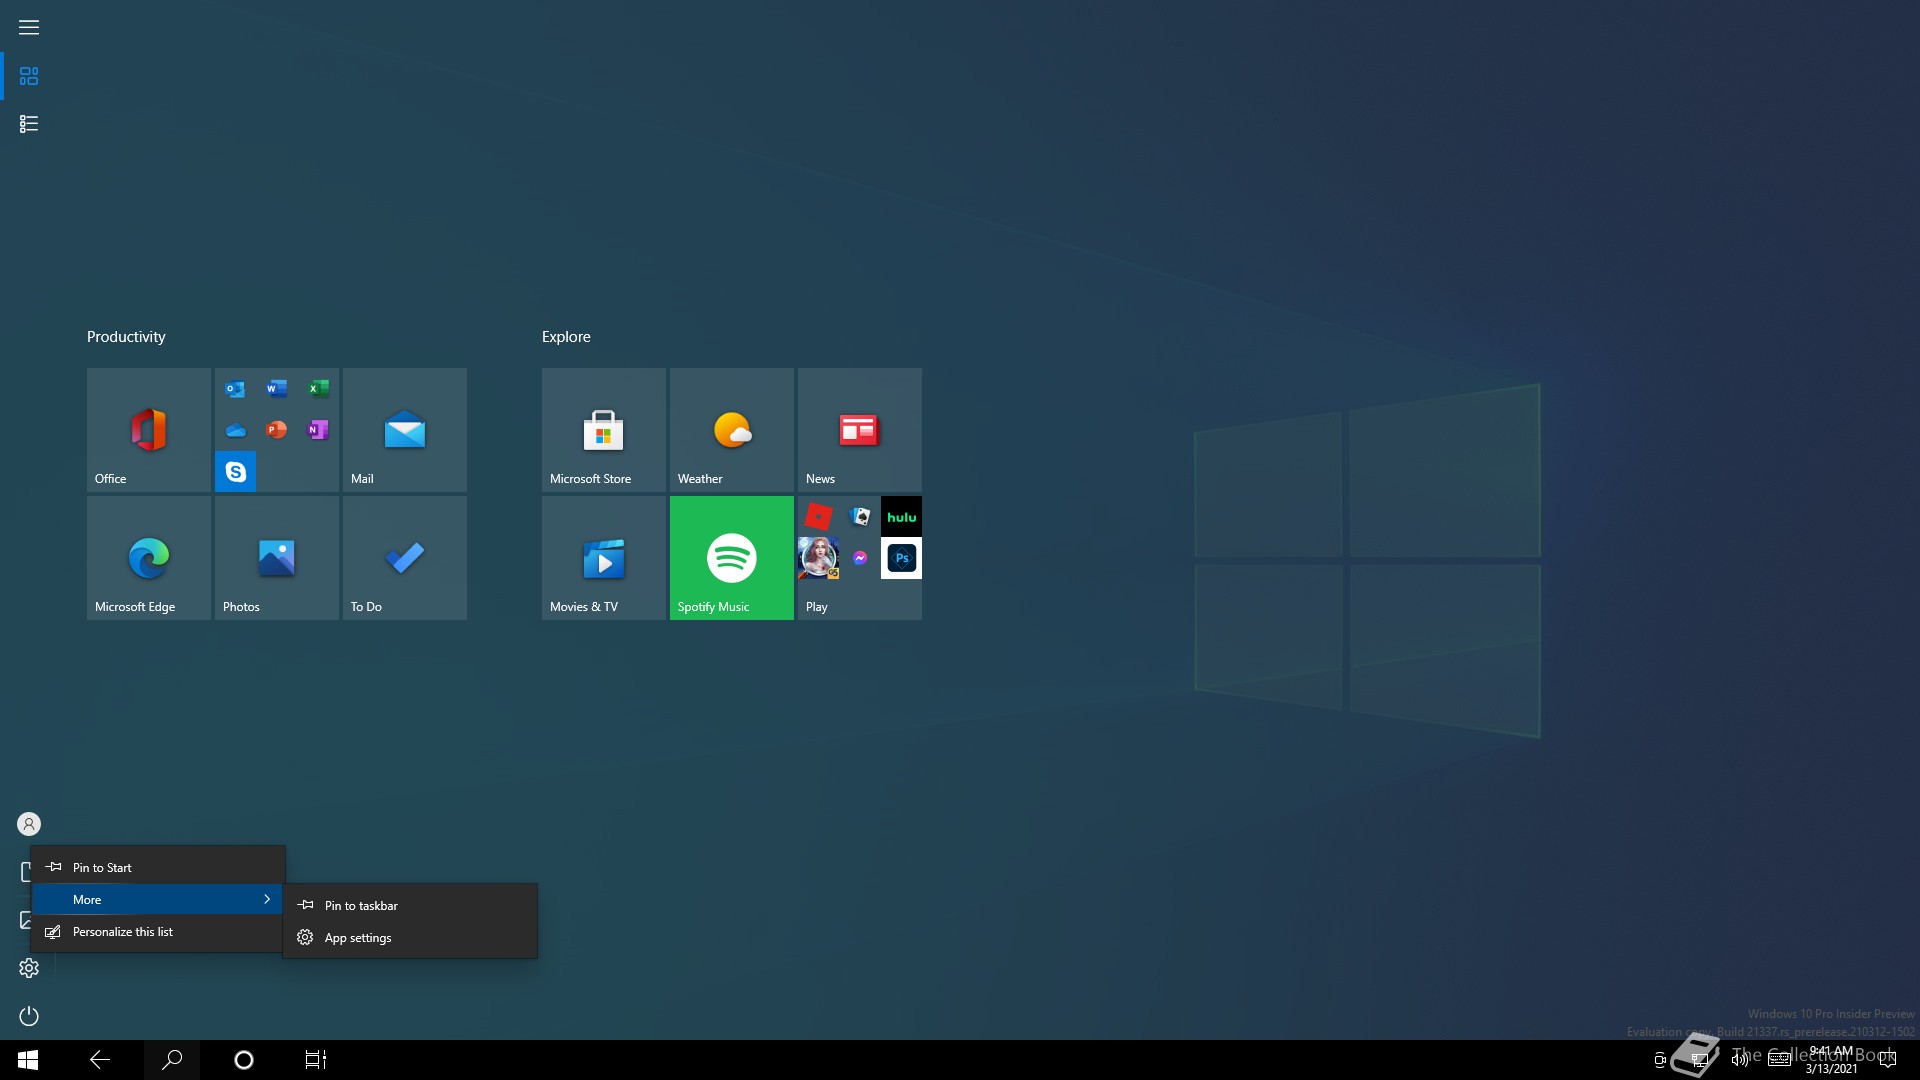
Task: Expand the Start hamburger menu
Action: pos(29,27)
